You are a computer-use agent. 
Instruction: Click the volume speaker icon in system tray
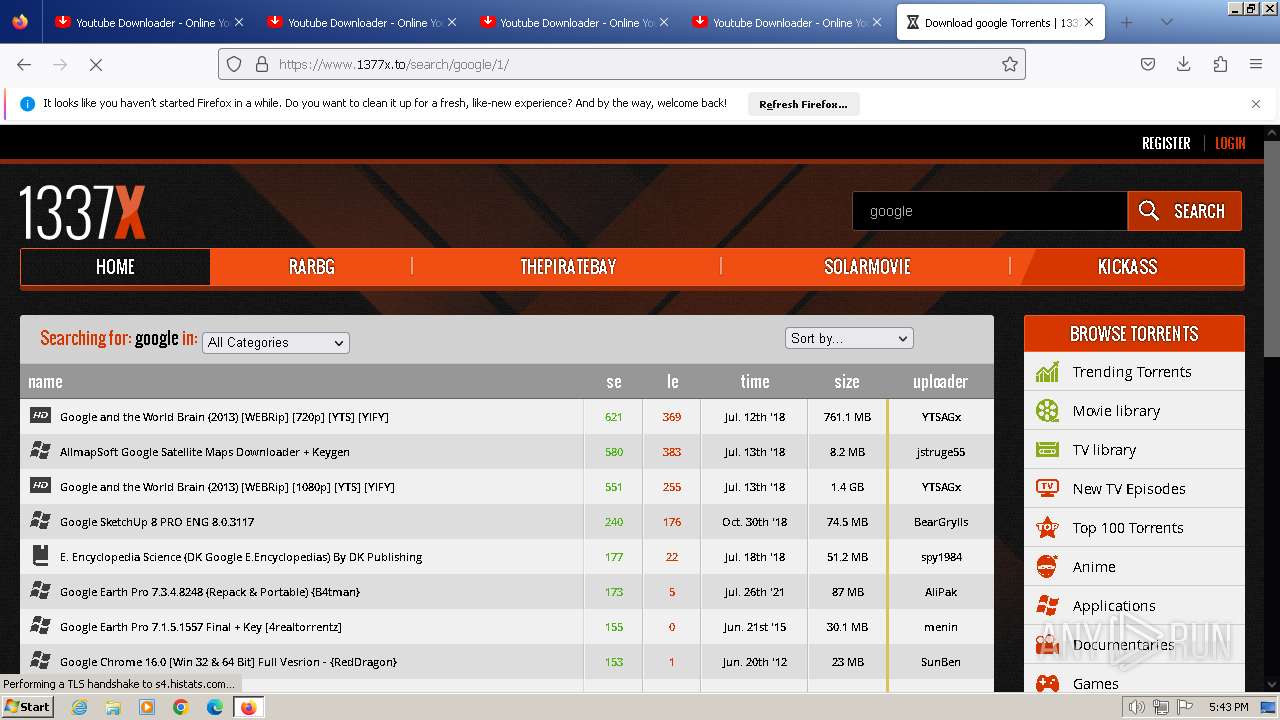tap(1137, 707)
